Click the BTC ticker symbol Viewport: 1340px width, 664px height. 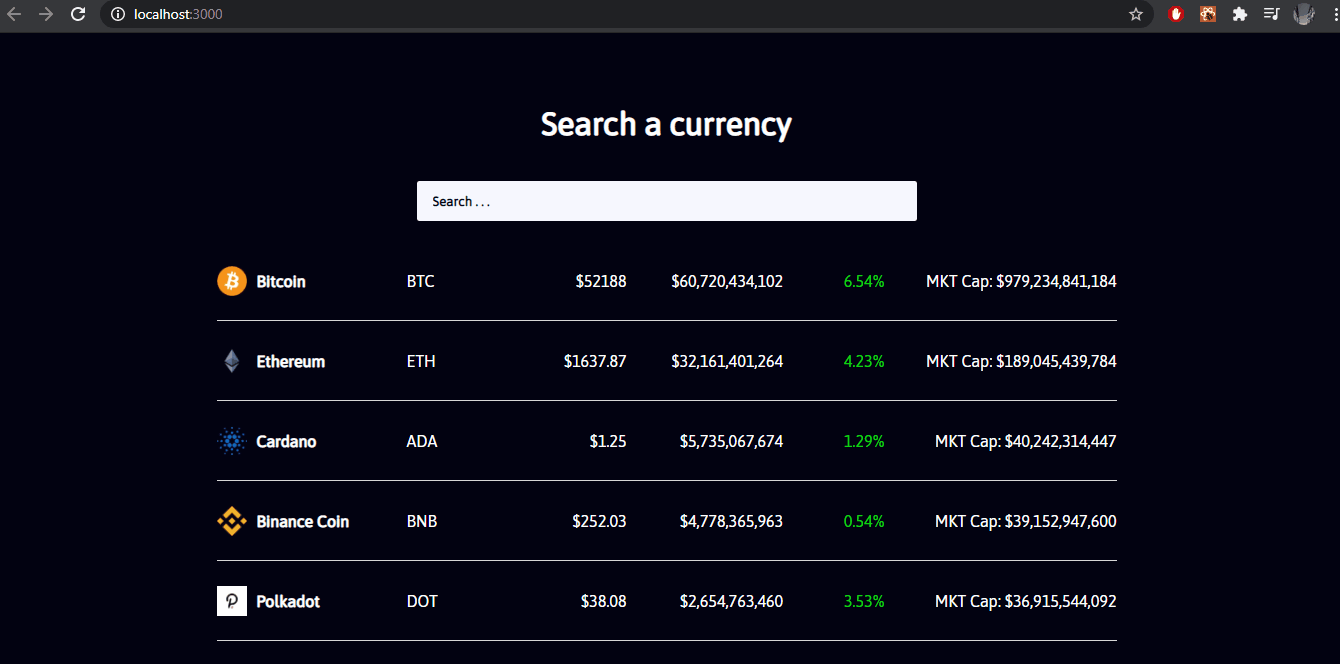tap(421, 282)
